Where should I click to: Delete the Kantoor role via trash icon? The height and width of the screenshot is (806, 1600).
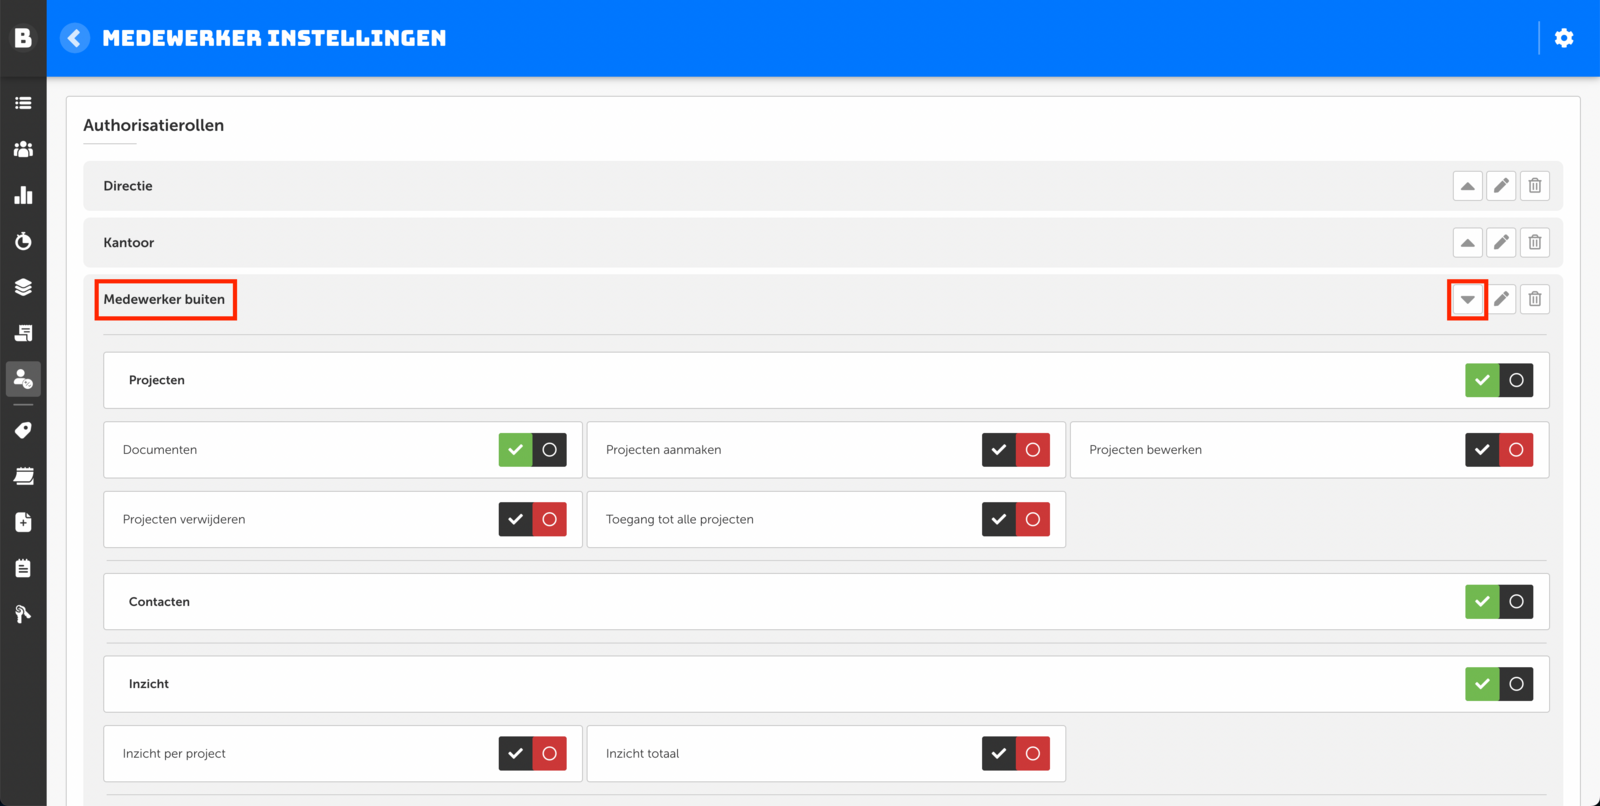pyautogui.click(x=1535, y=243)
